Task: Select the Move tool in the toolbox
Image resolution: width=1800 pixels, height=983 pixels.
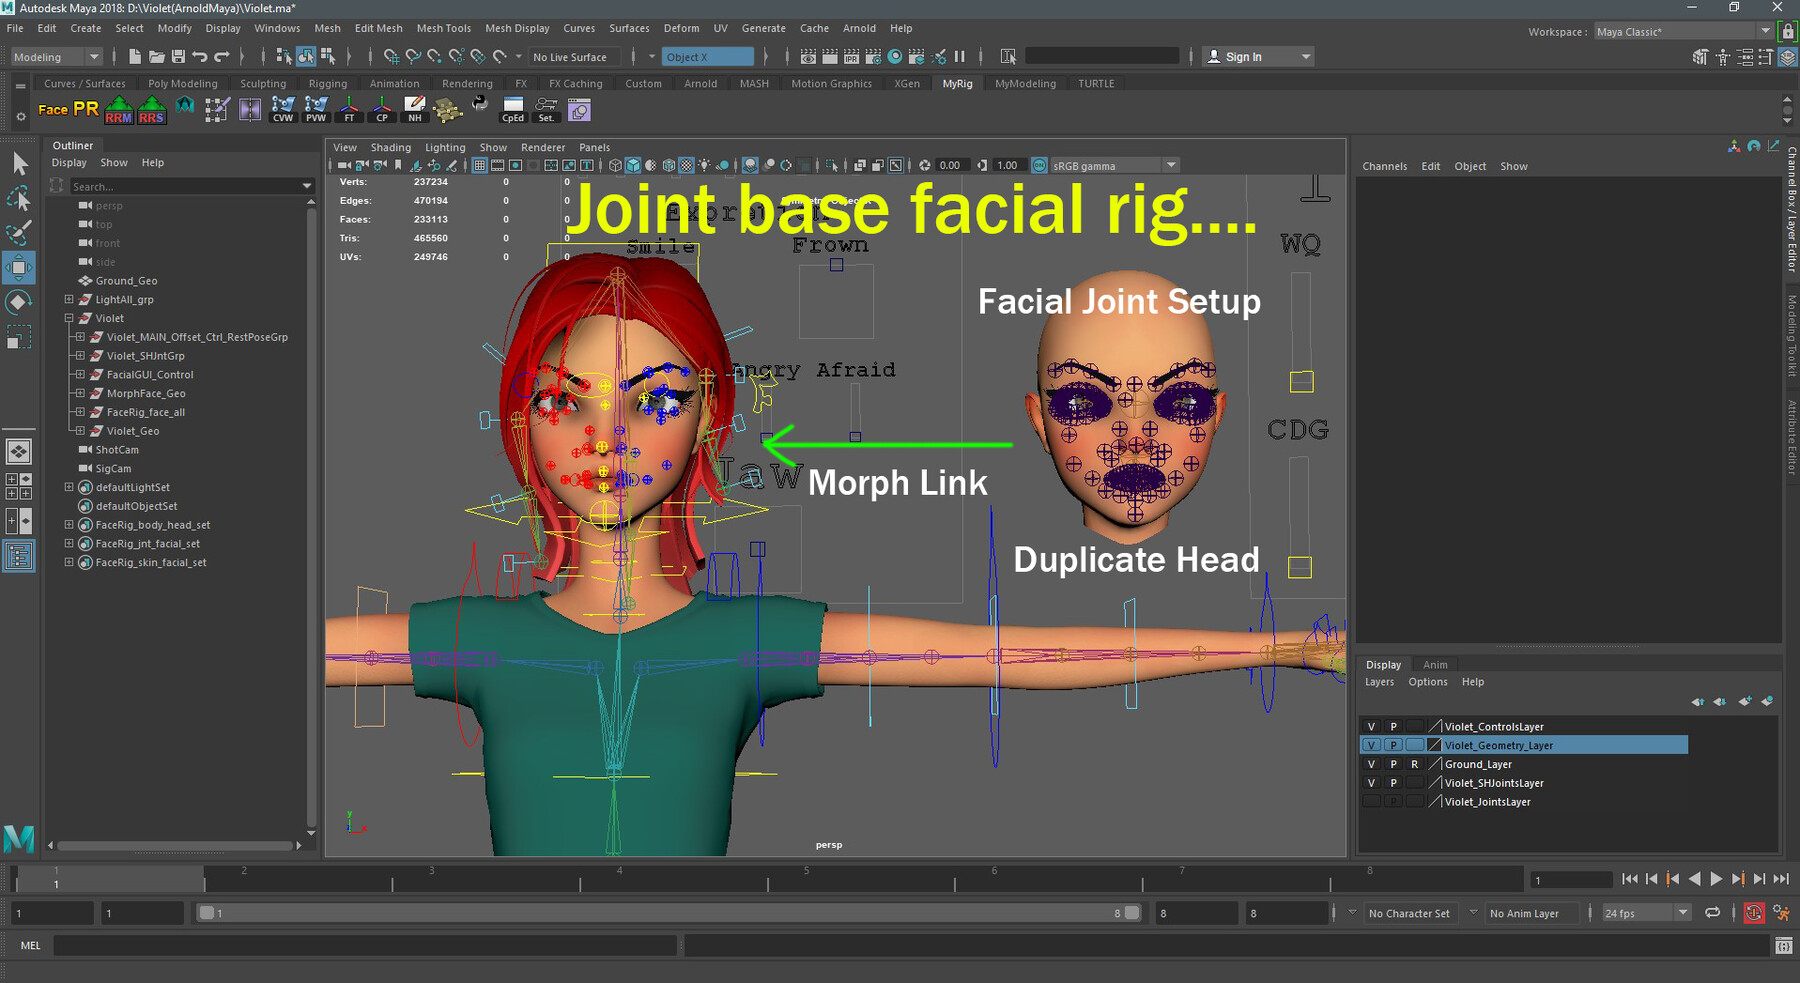Action: [19, 267]
